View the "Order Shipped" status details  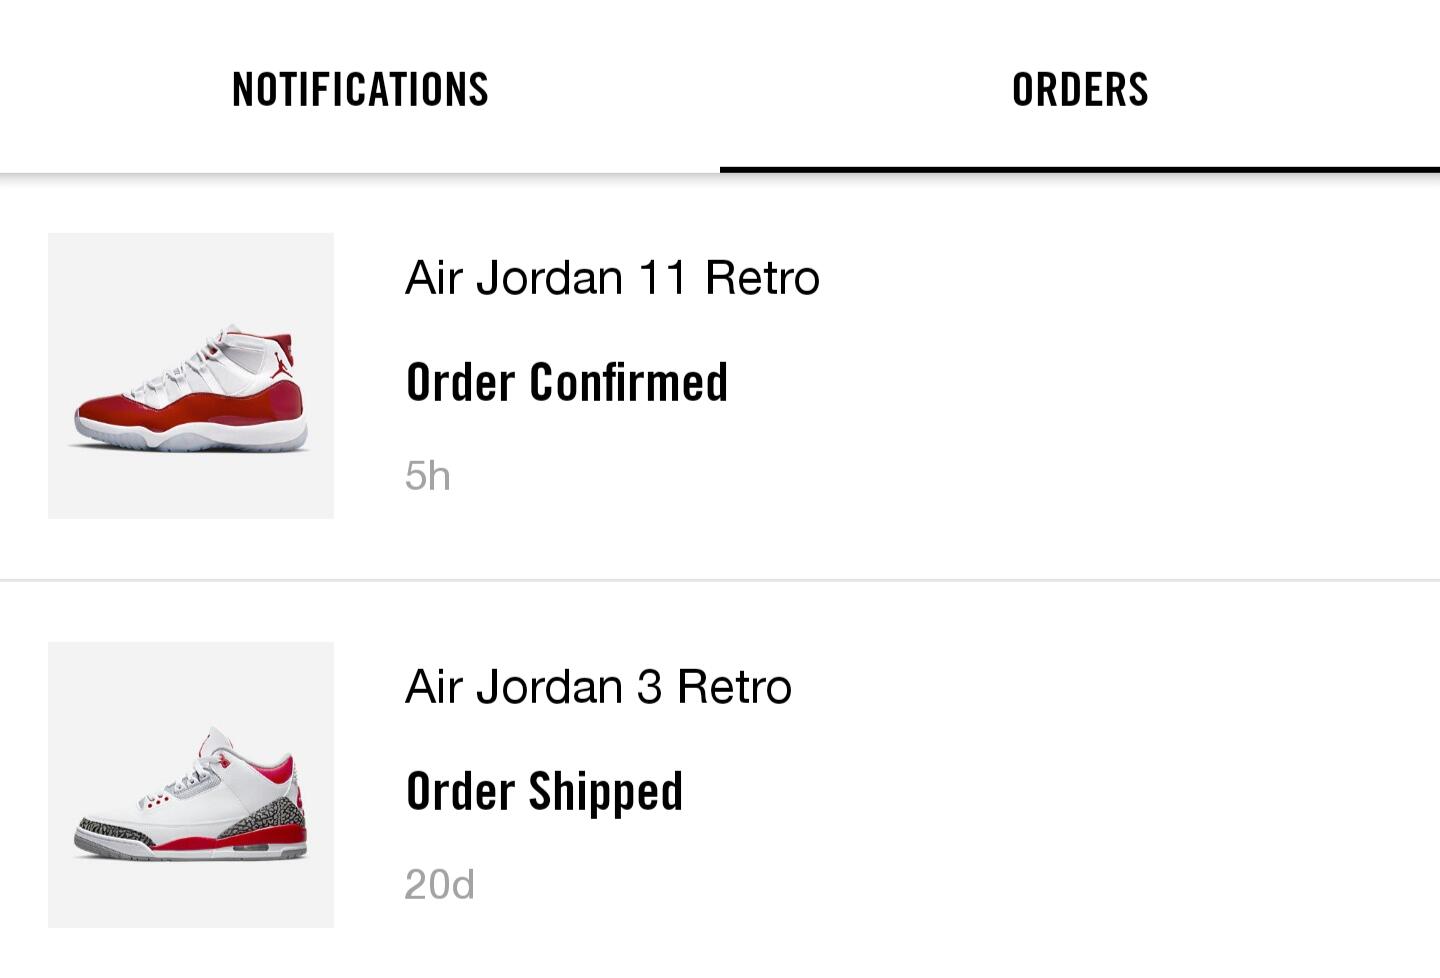coord(545,792)
